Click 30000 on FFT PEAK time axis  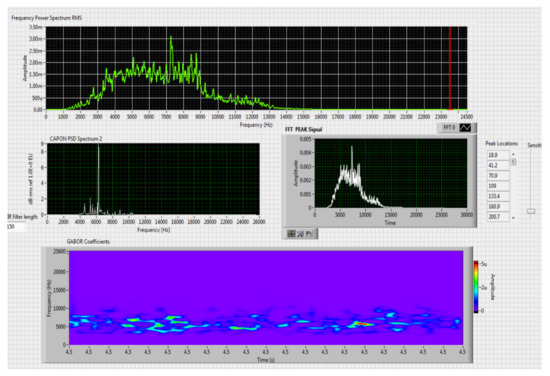[x=467, y=215]
